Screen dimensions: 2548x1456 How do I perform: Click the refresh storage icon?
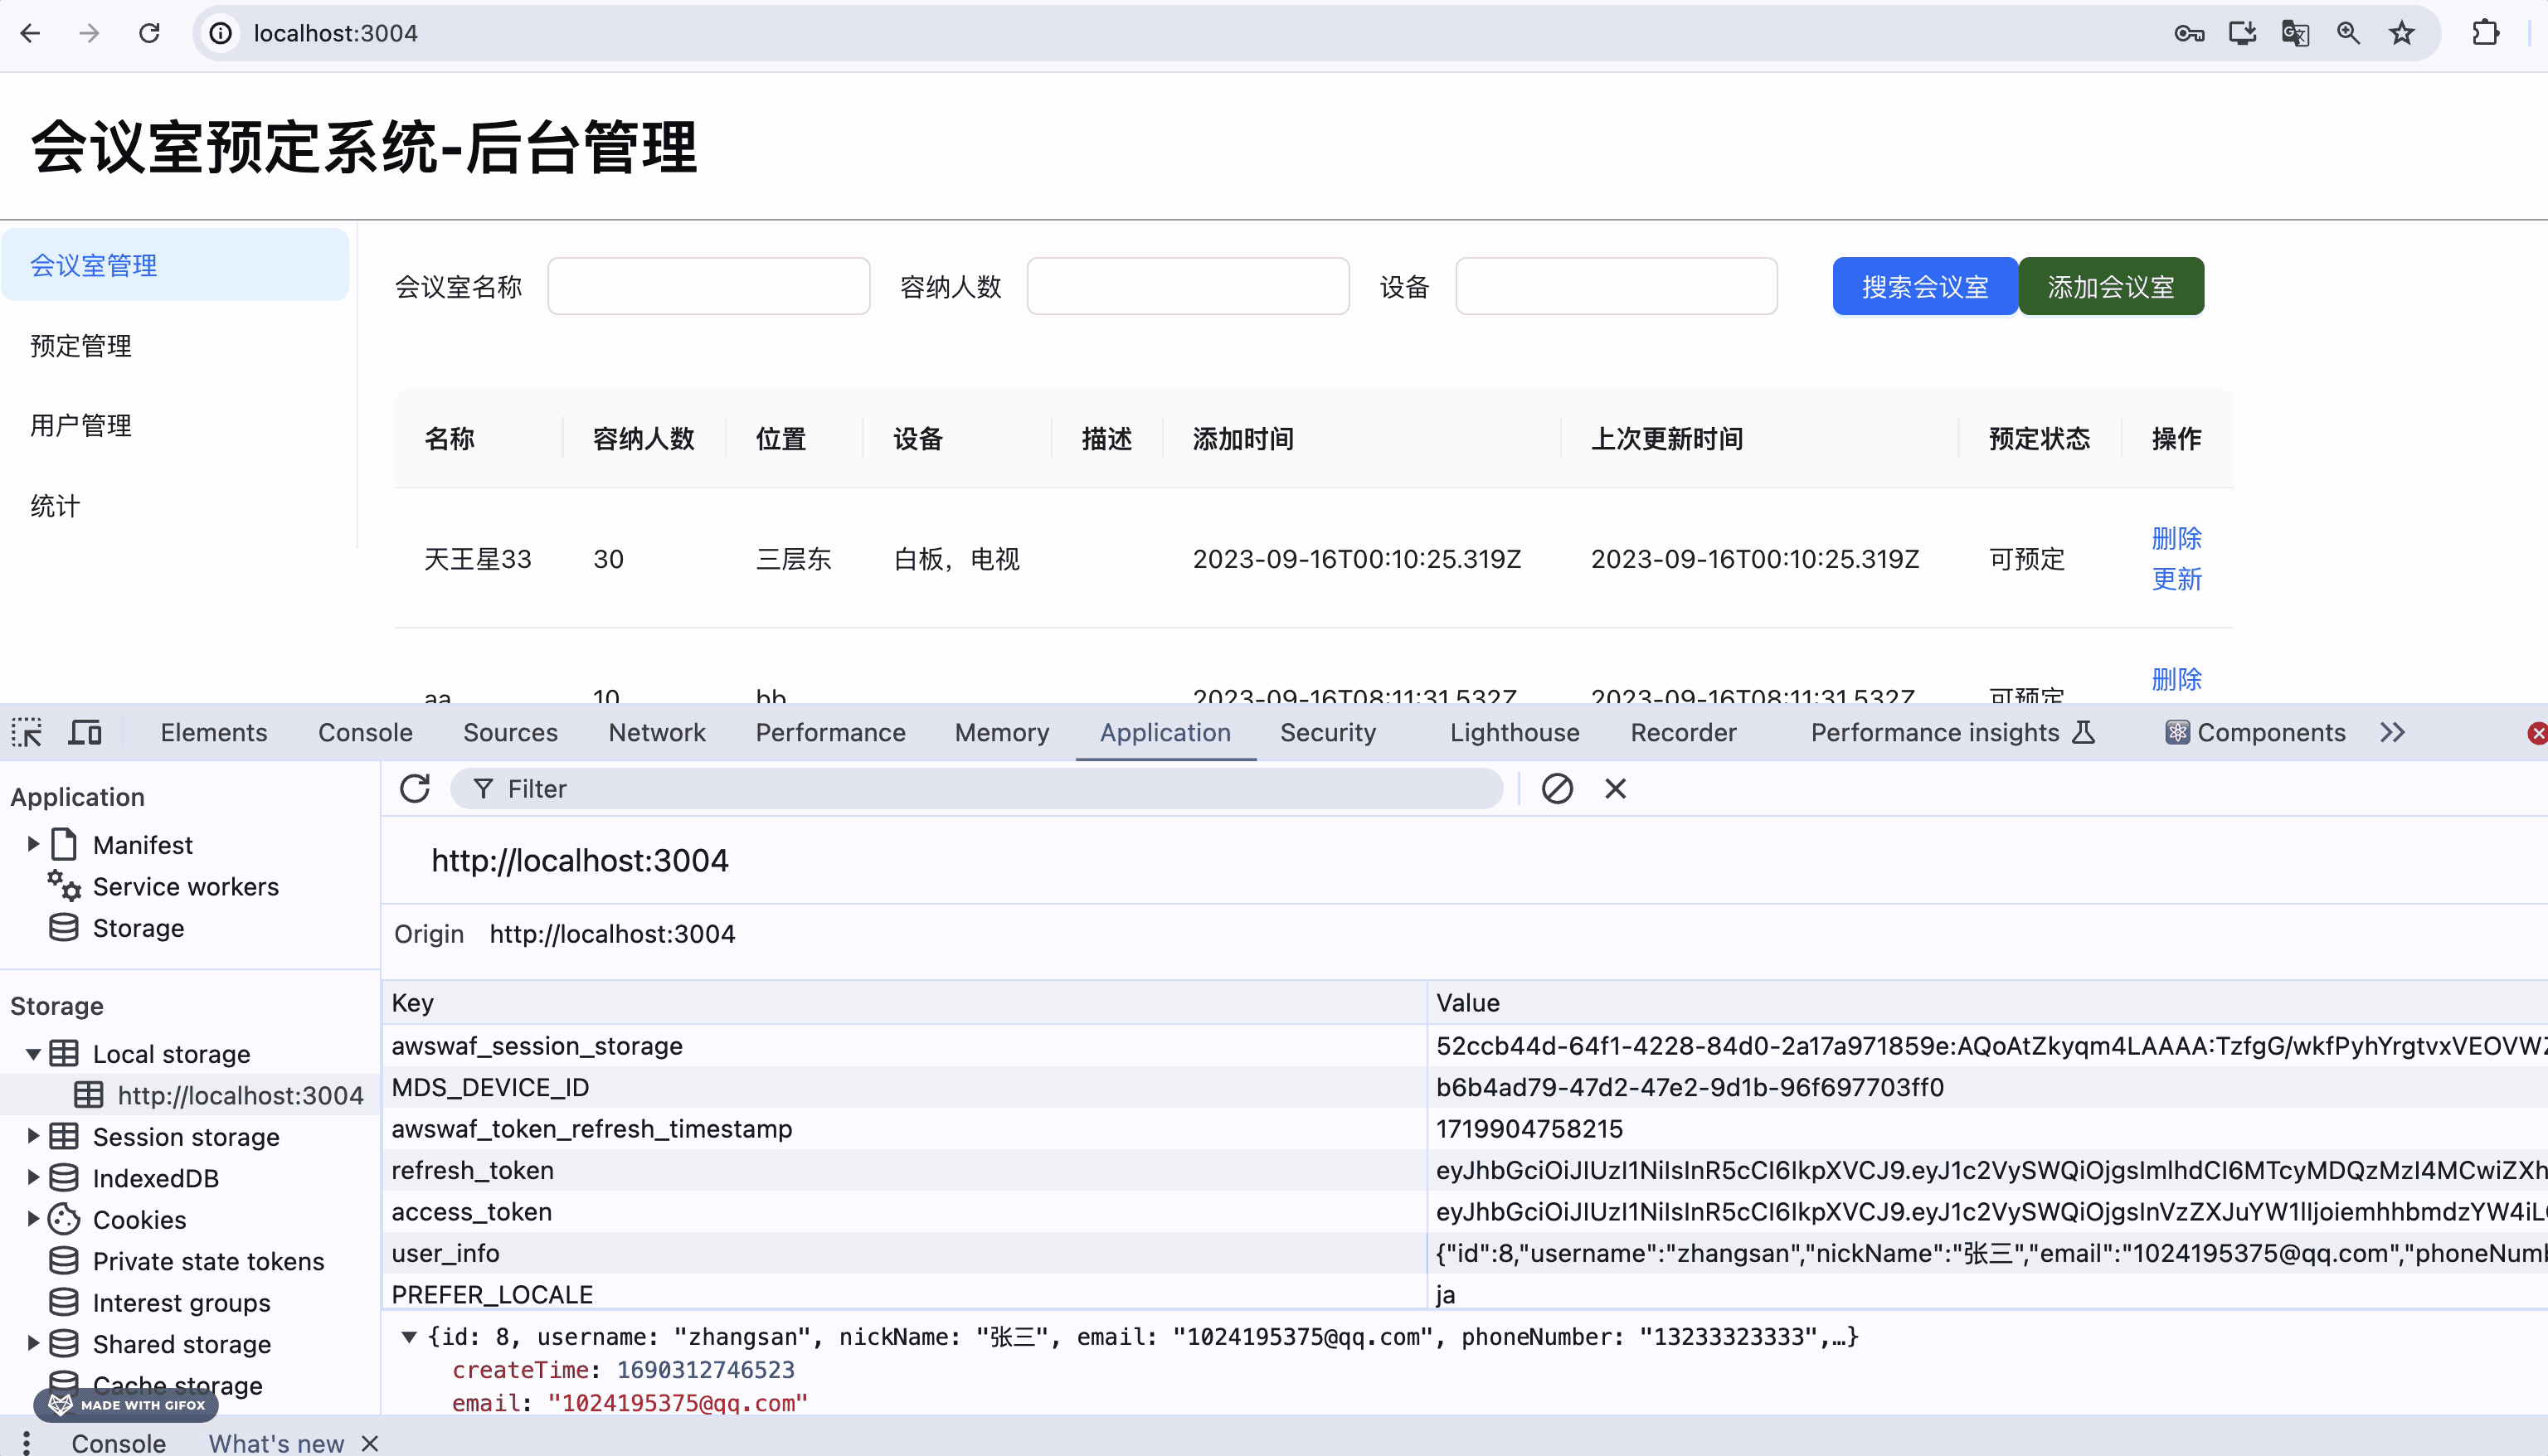point(415,789)
